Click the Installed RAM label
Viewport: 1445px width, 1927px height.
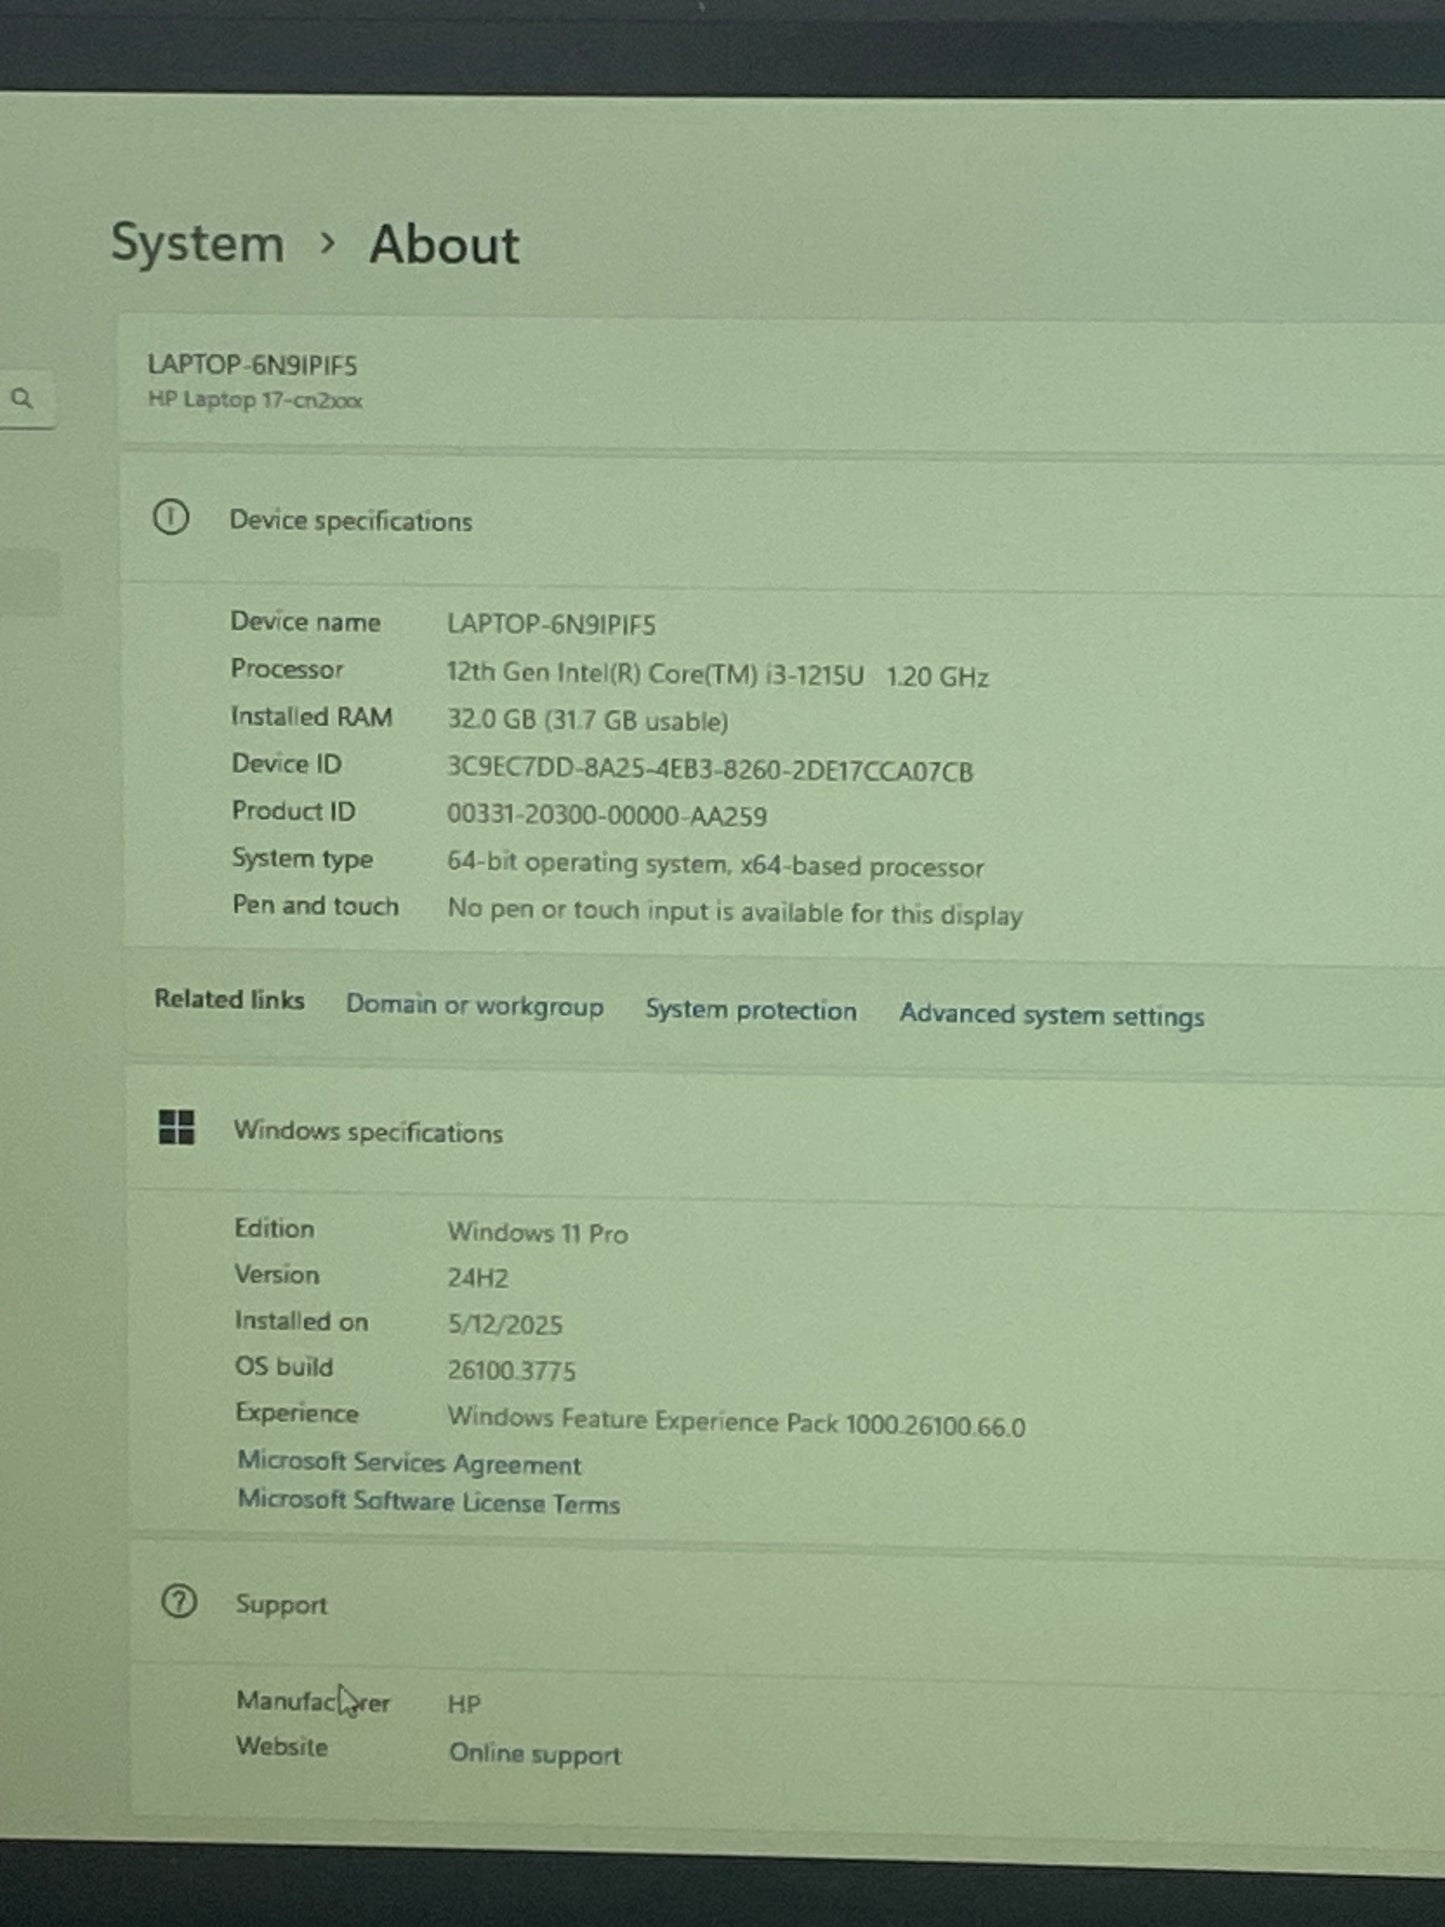[x=311, y=717]
